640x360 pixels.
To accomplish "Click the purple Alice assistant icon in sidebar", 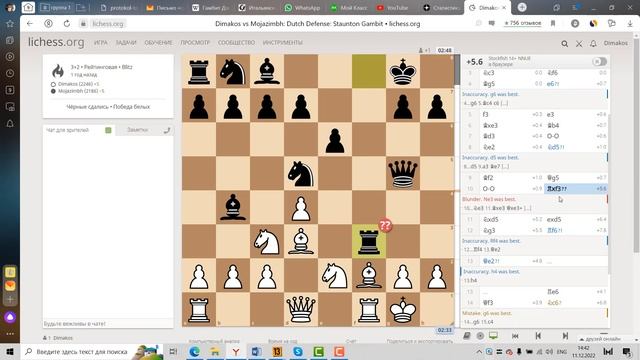I will click(10, 317).
